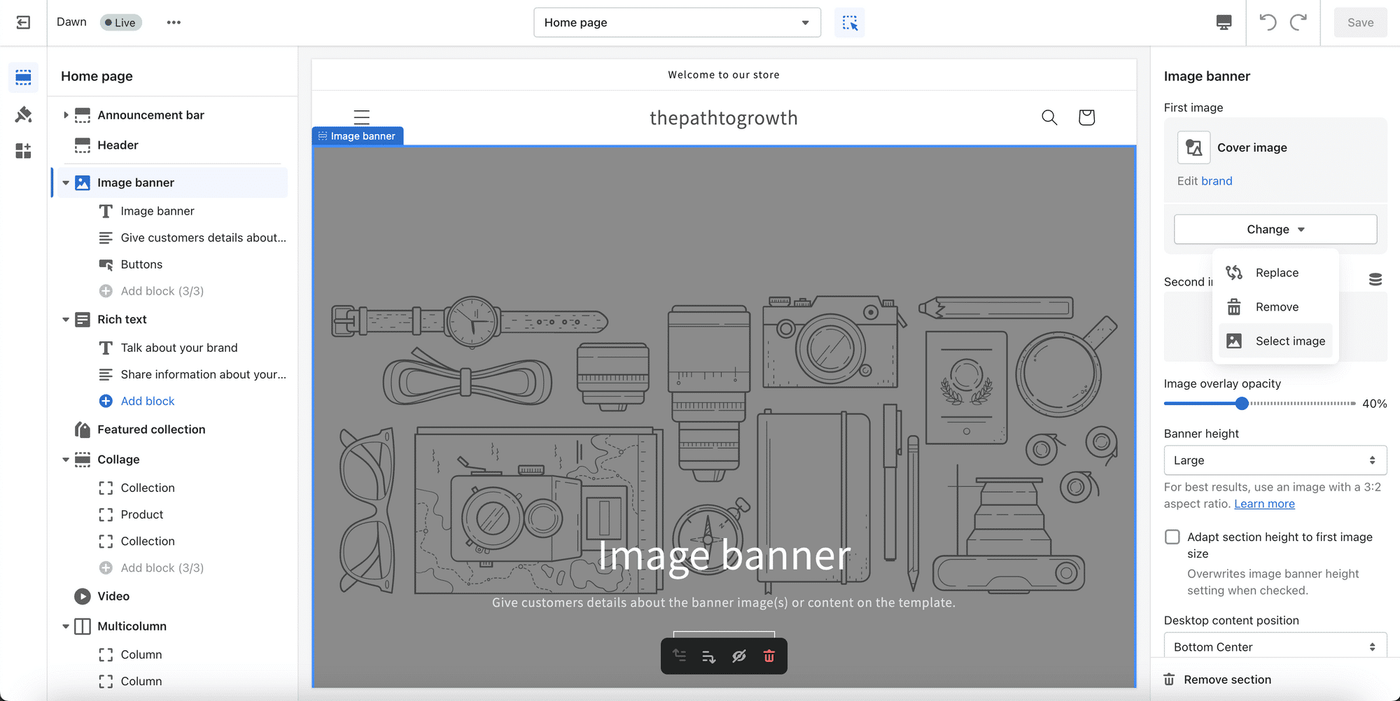Activate the inspector selection tool icon

[x=850, y=22]
